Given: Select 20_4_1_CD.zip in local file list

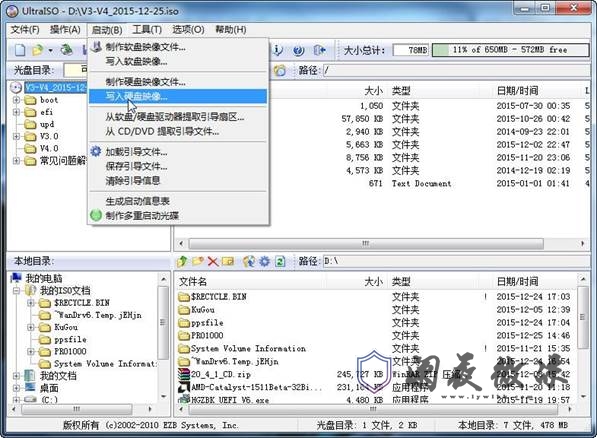Looking at the screenshot, I should coord(221,374).
